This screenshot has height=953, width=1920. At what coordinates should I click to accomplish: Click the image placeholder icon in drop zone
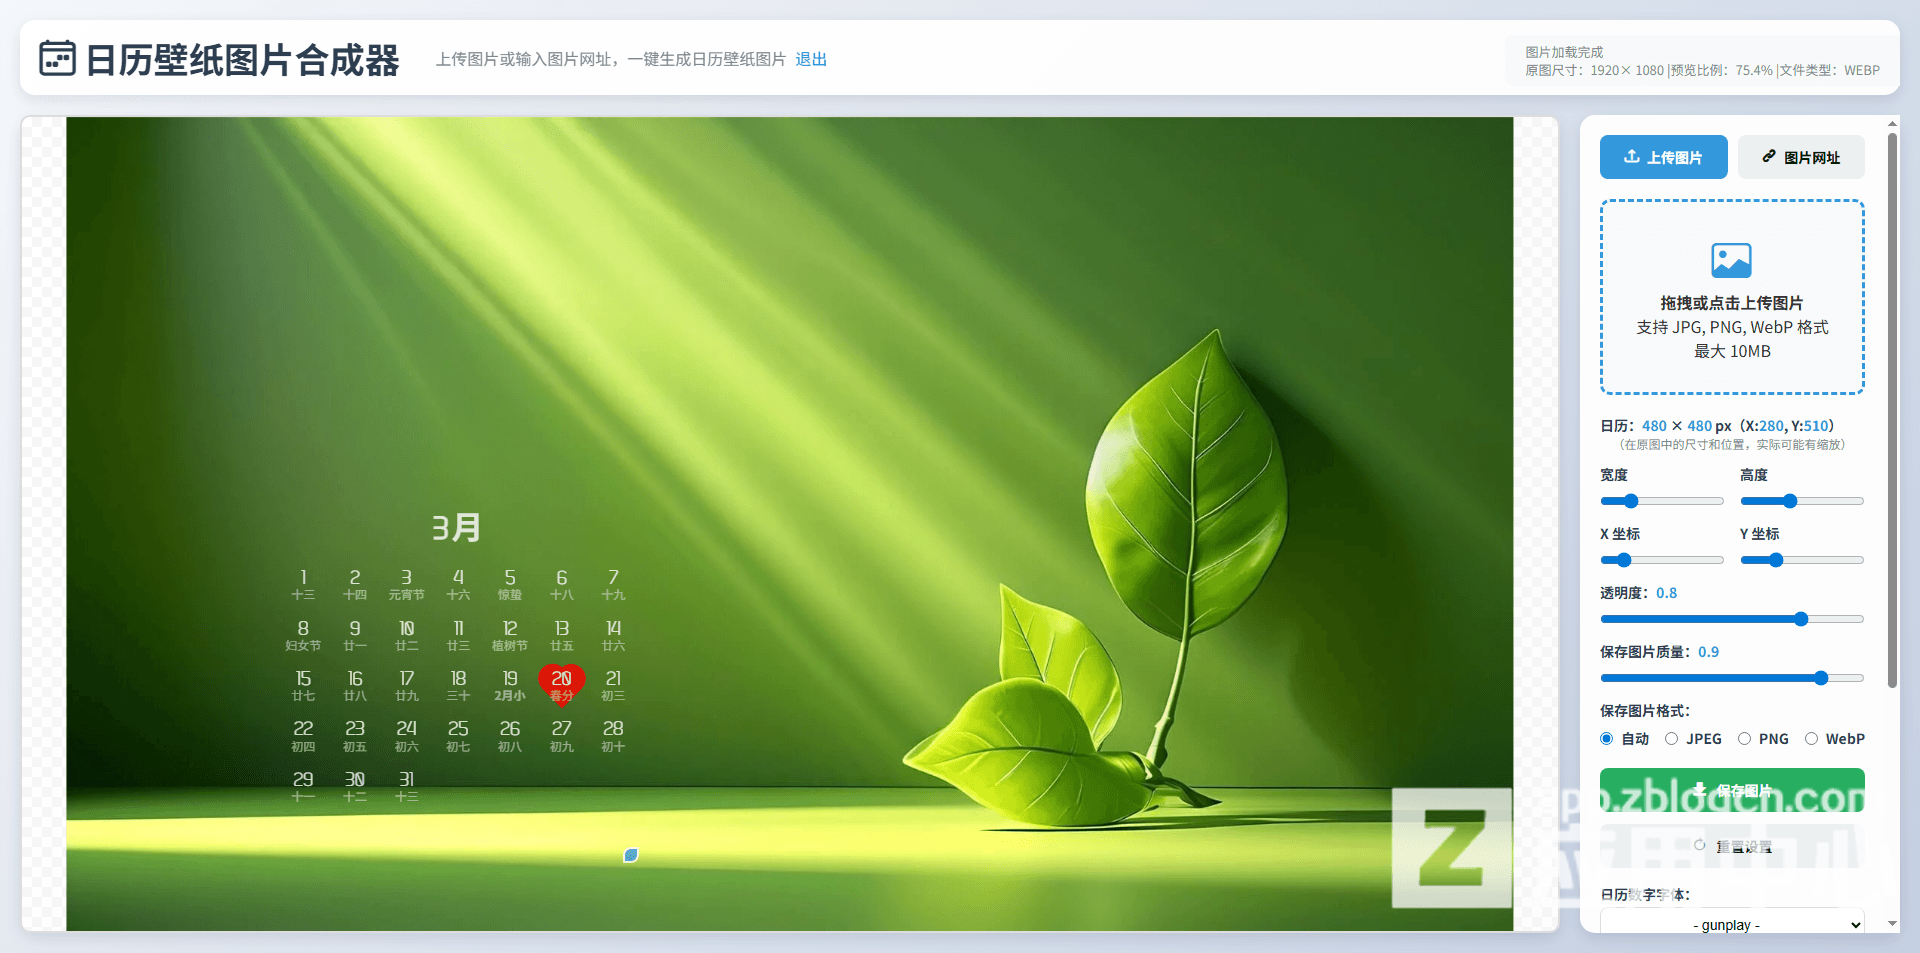point(1731,261)
